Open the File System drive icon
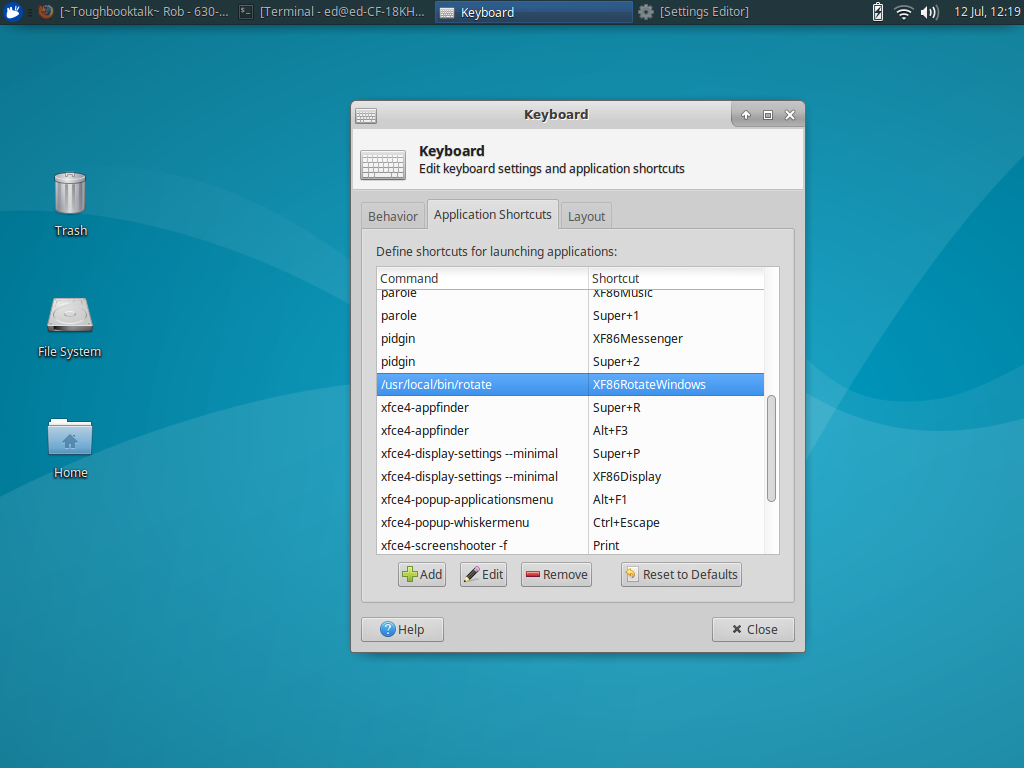 click(70, 315)
